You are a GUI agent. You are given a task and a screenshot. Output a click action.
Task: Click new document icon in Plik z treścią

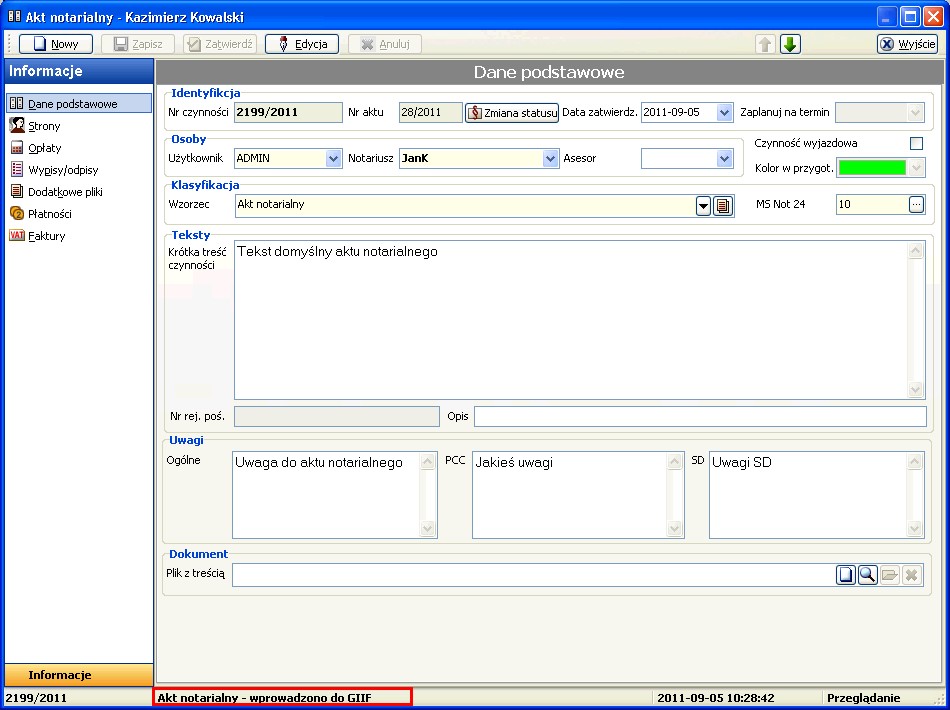pyautogui.click(x=846, y=575)
